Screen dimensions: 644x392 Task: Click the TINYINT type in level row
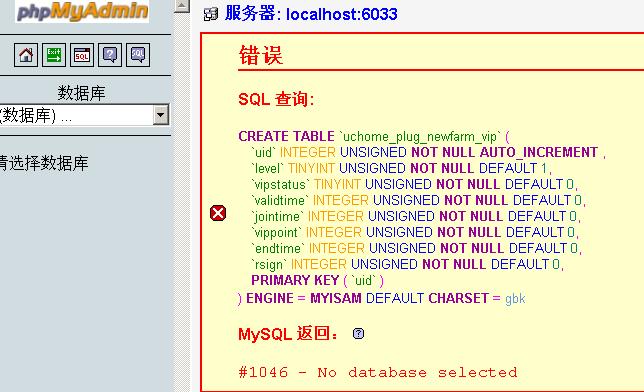pyautogui.click(x=311, y=168)
